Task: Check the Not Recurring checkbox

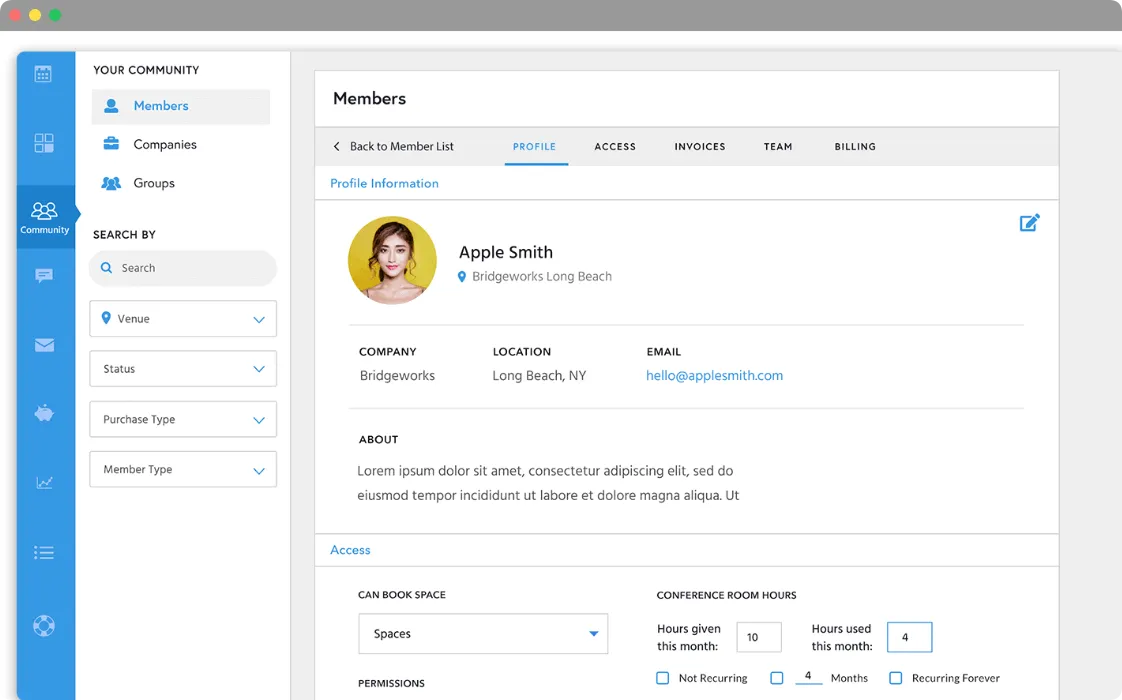Action: (x=663, y=678)
